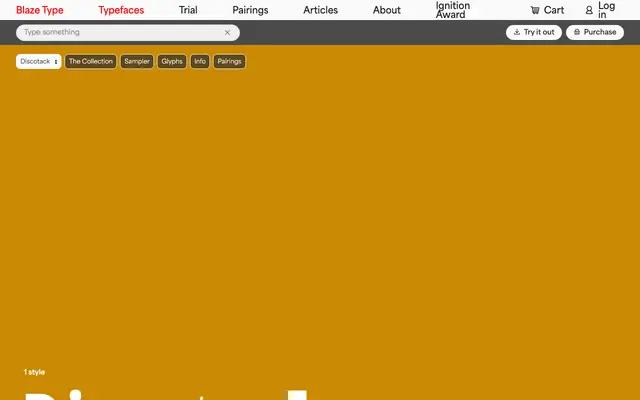Open the Cart link
The width and height of the screenshot is (640, 400).
point(547,10)
